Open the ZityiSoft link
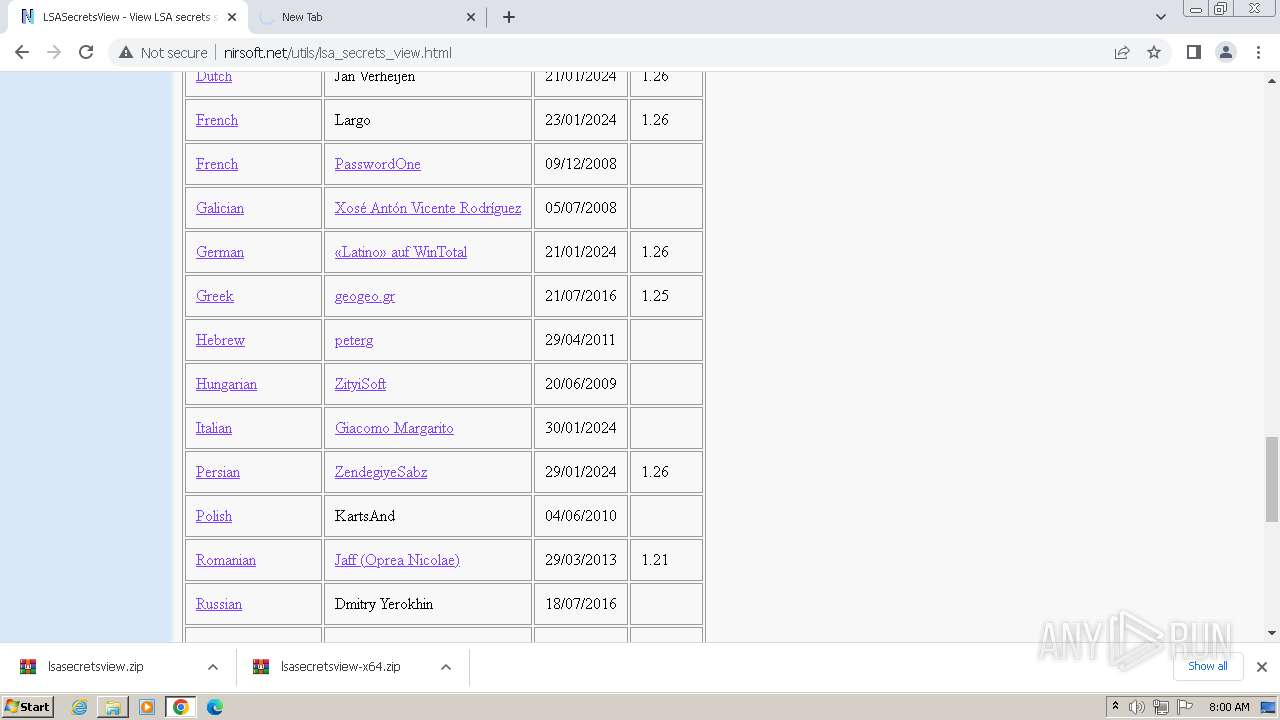 point(360,384)
